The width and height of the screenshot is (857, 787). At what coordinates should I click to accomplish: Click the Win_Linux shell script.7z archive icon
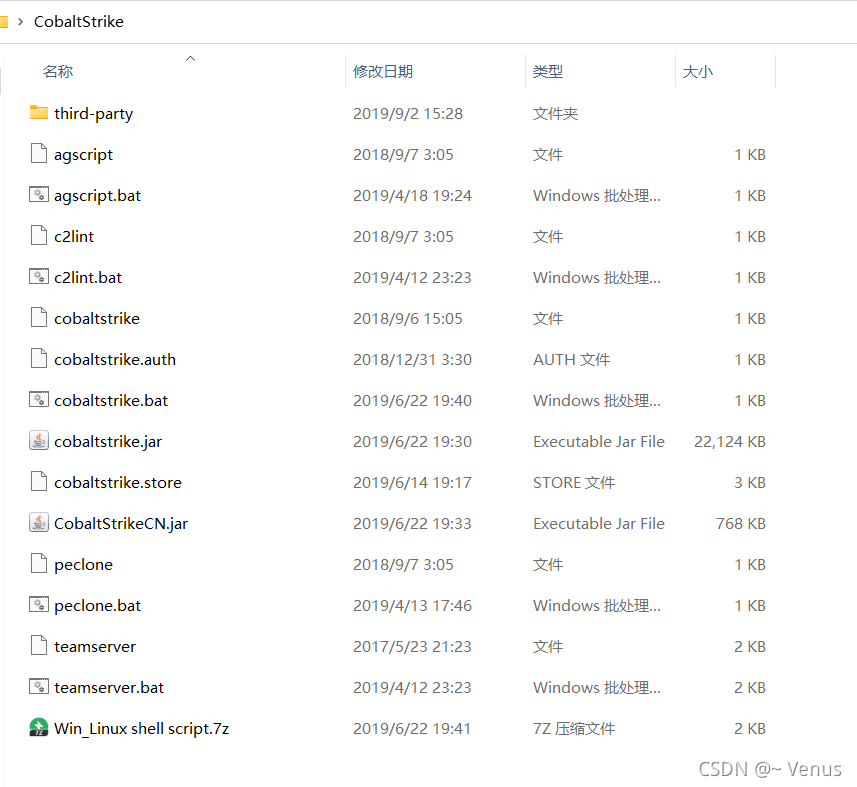tap(38, 727)
